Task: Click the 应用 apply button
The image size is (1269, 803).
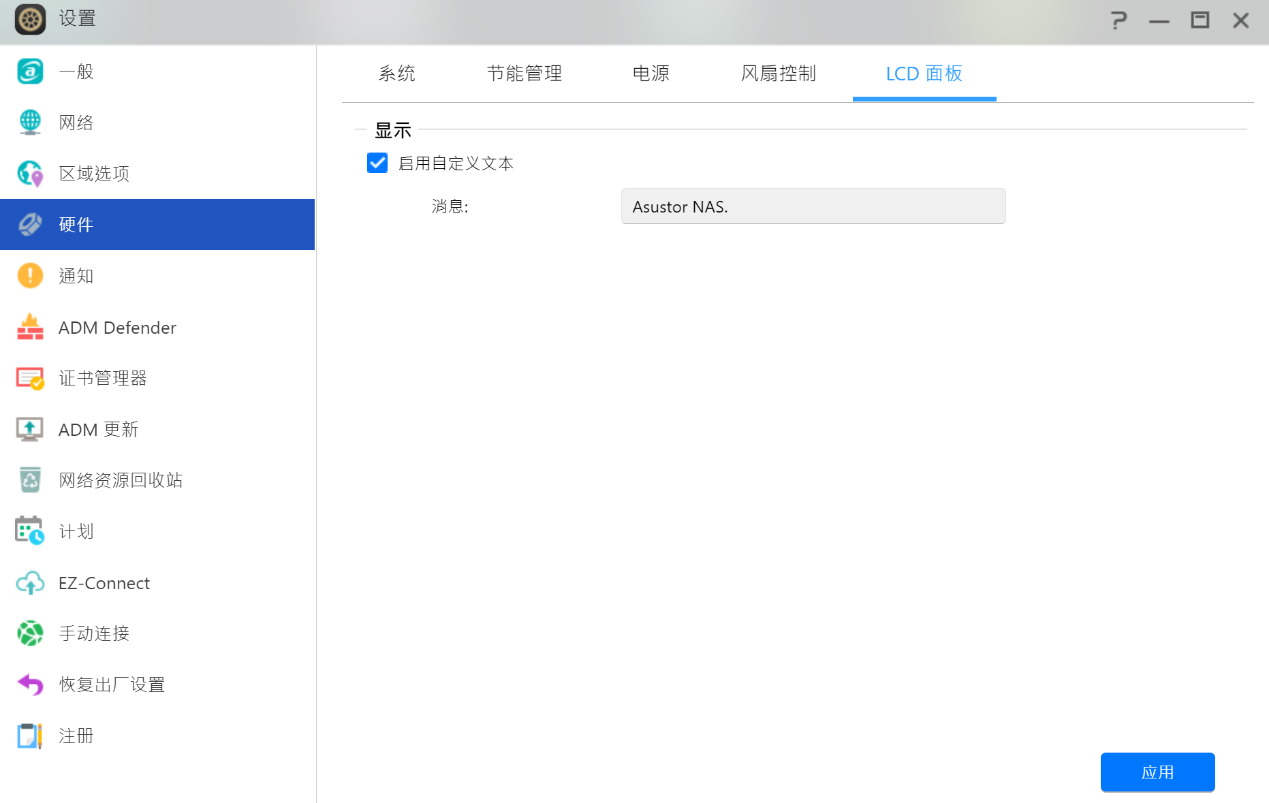Action: point(1157,772)
